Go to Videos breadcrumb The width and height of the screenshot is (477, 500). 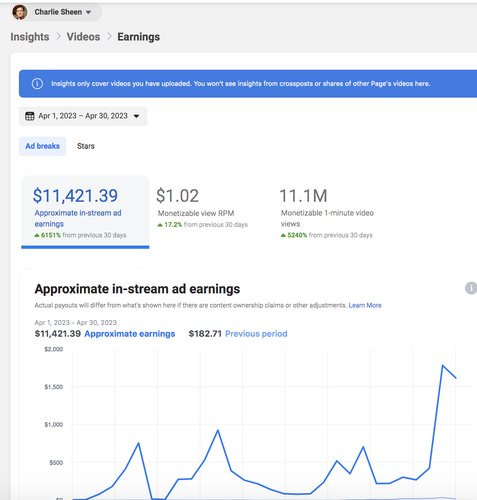tap(83, 37)
